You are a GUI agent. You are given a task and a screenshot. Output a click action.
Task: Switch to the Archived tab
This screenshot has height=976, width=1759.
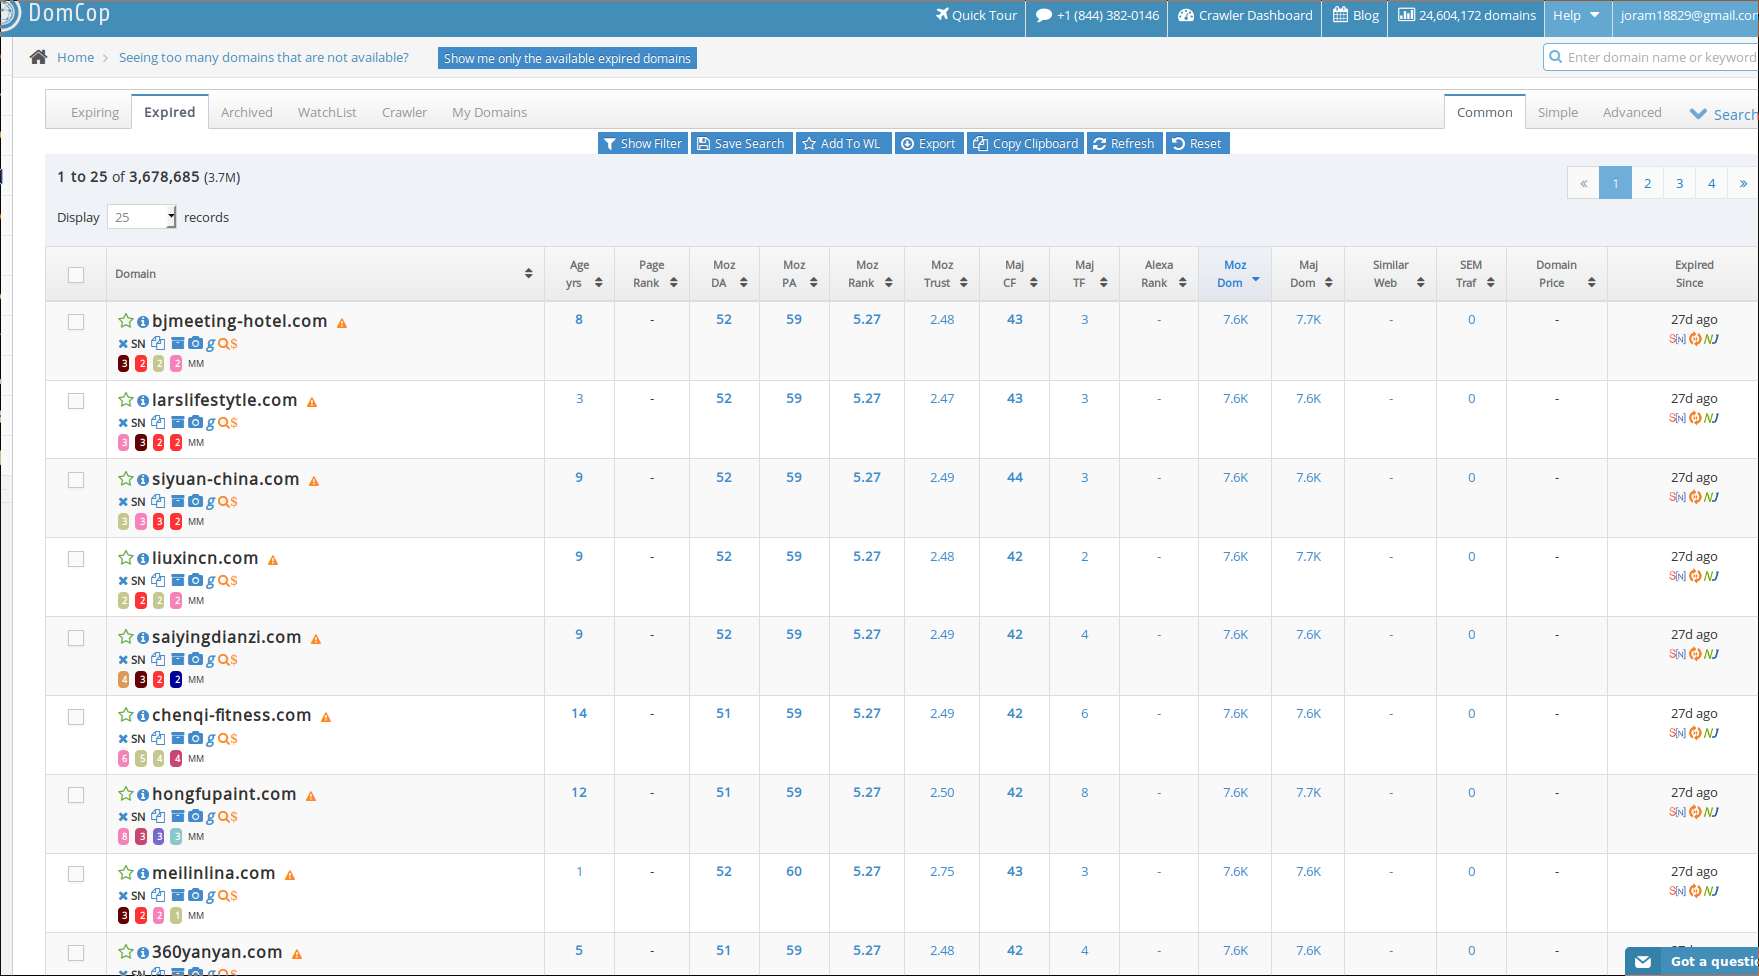coord(247,112)
